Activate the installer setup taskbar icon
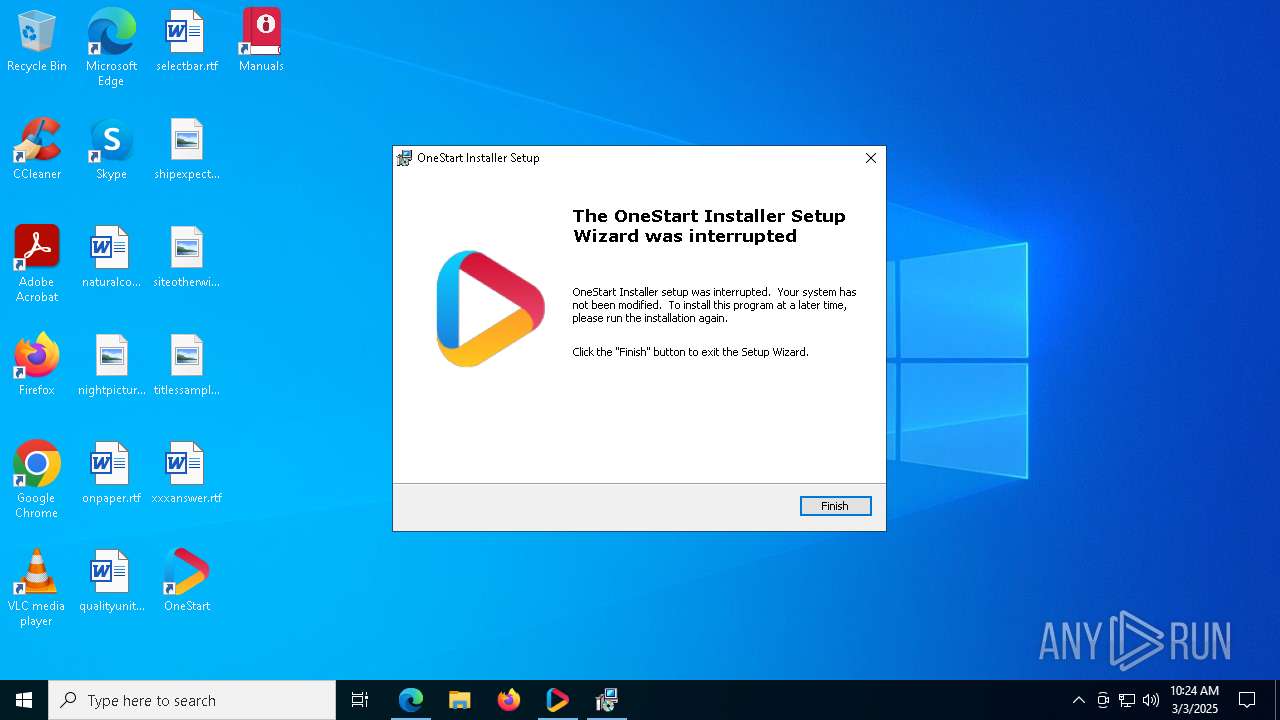The height and width of the screenshot is (720, 1280). coord(607,700)
